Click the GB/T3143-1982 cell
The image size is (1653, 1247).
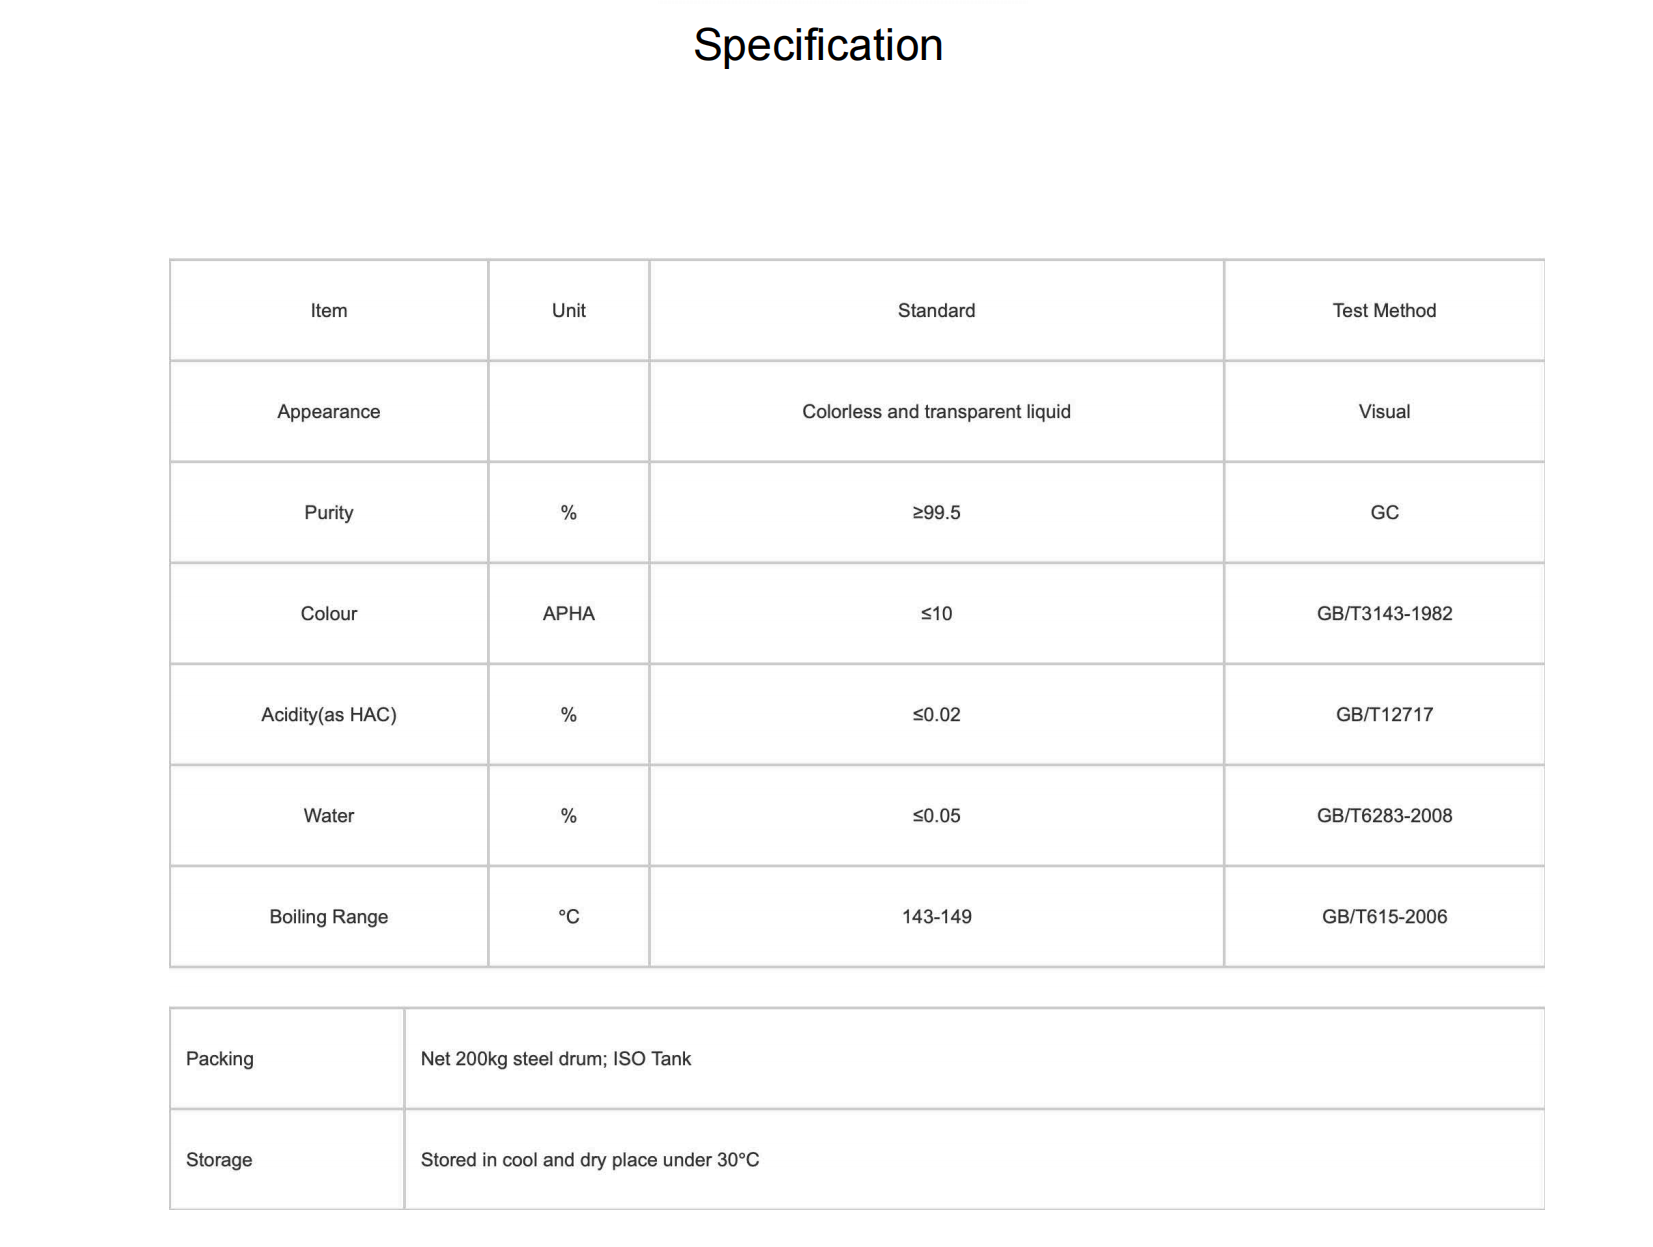point(1384,614)
